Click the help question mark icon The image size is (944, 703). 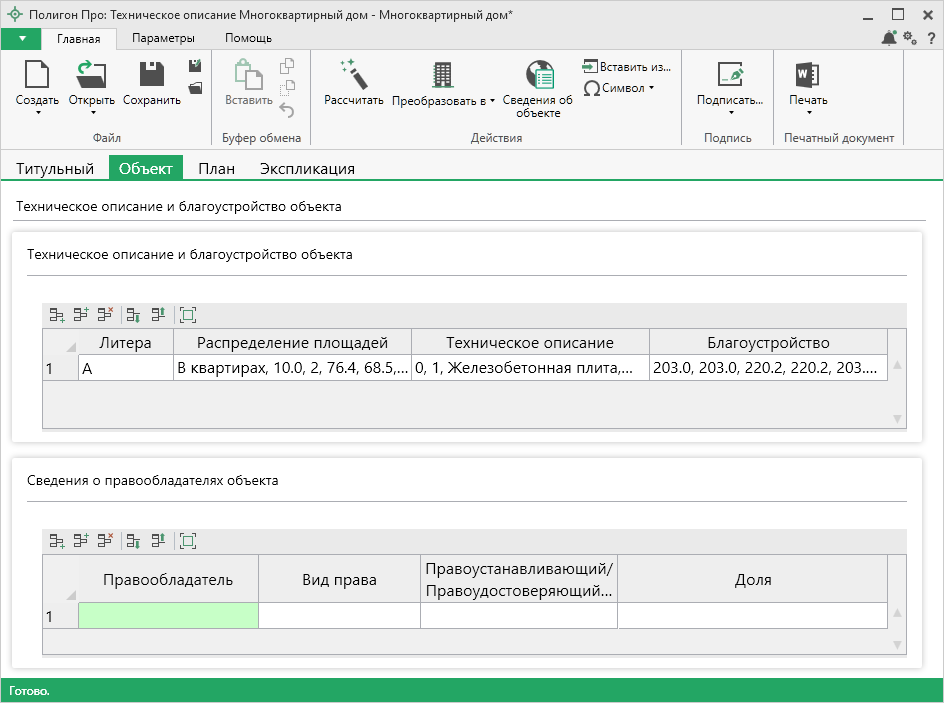929,38
